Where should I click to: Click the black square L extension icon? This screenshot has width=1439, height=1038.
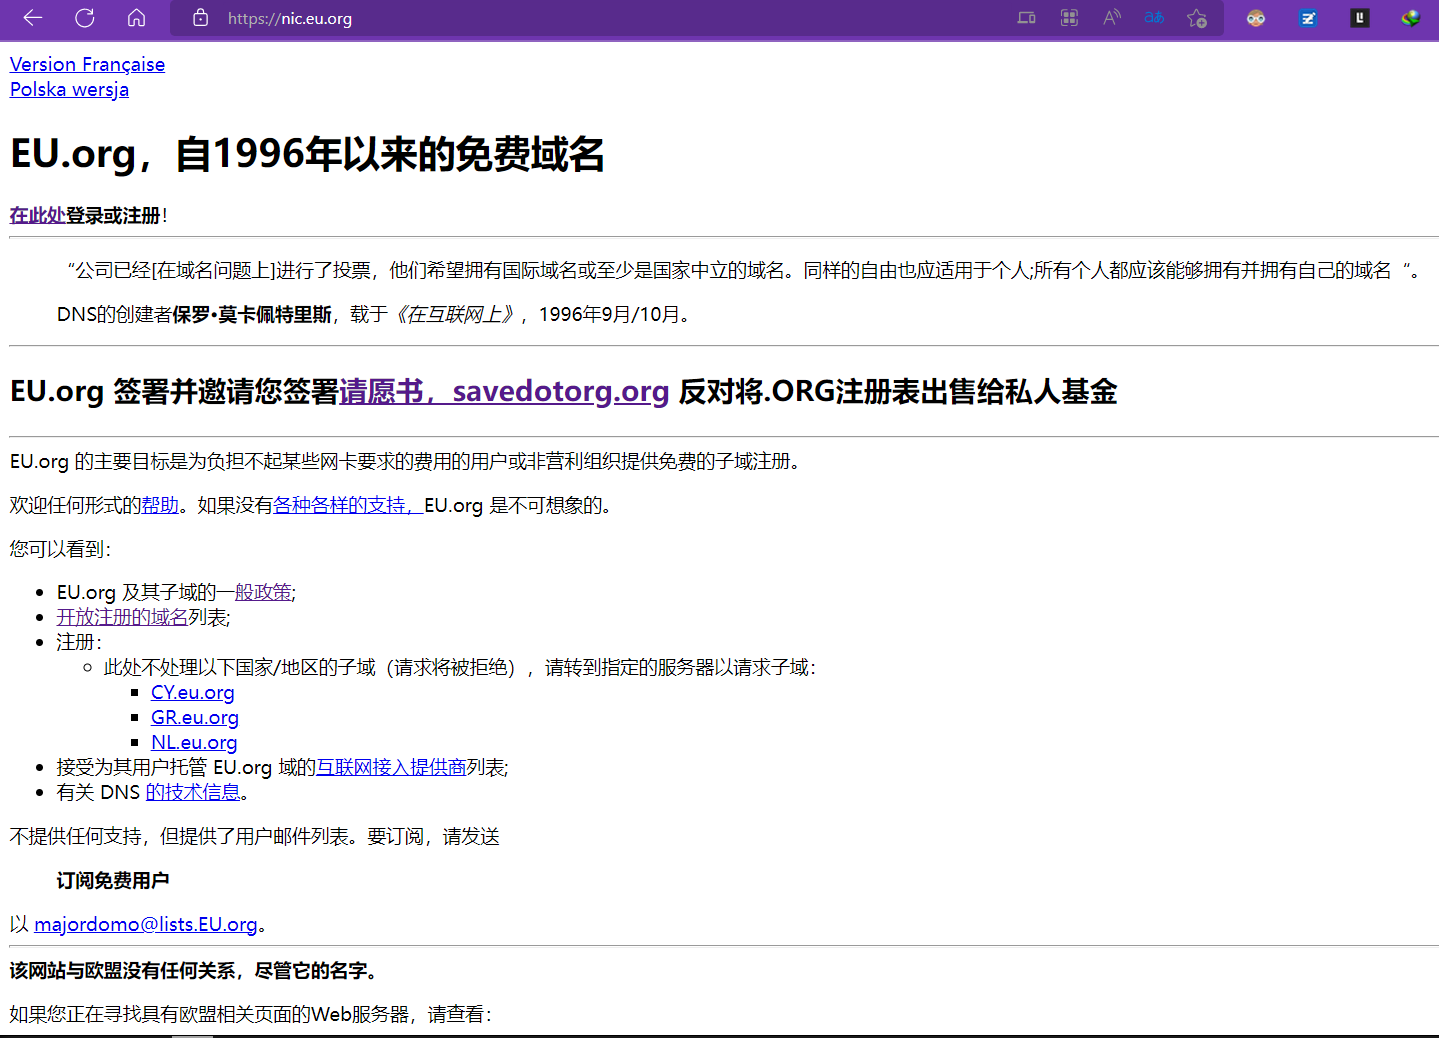1359,18
